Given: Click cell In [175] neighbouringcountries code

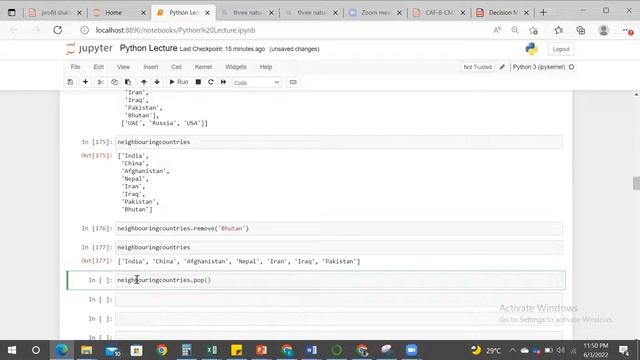Looking at the screenshot, I should 339,142.
